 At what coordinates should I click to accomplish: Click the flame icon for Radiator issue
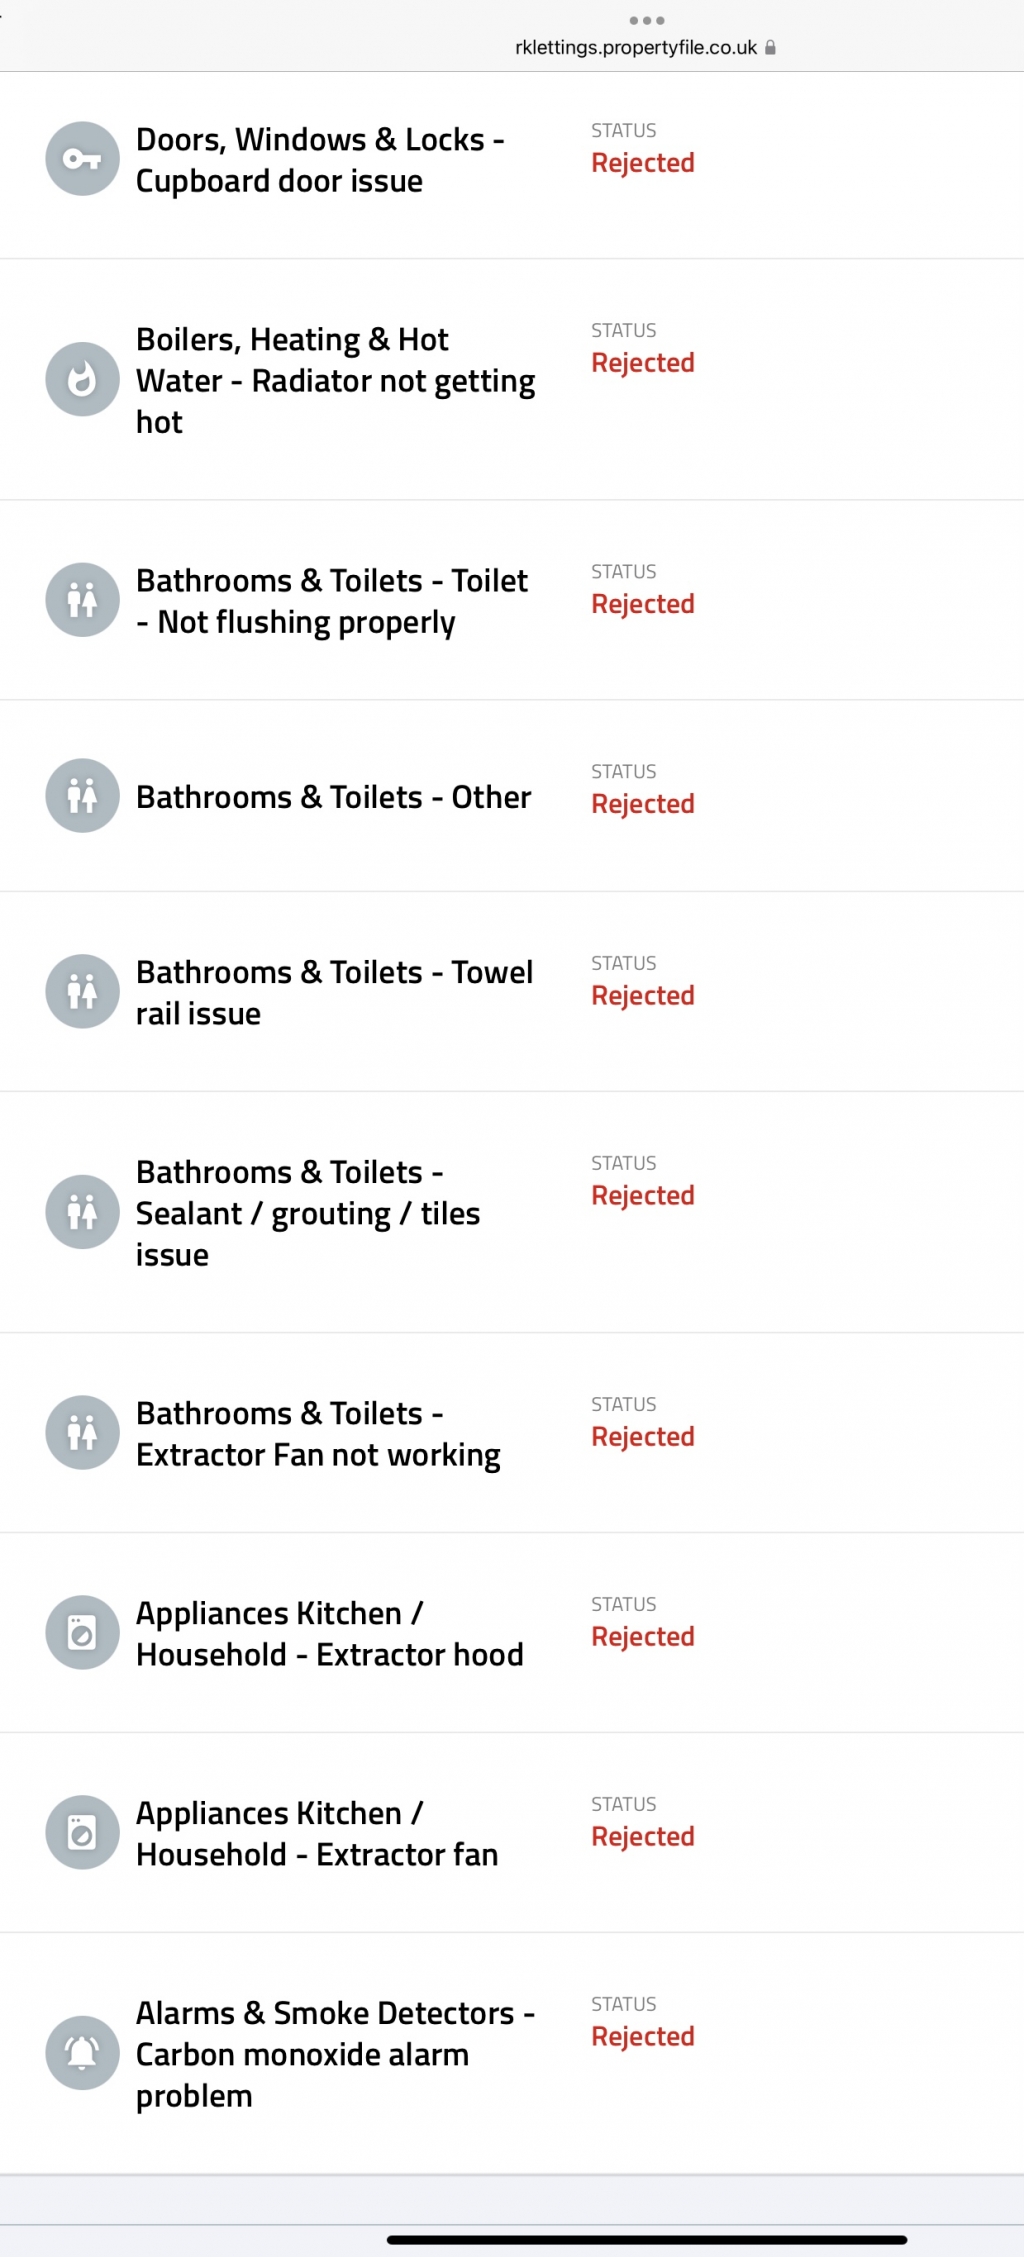click(82, 379)
